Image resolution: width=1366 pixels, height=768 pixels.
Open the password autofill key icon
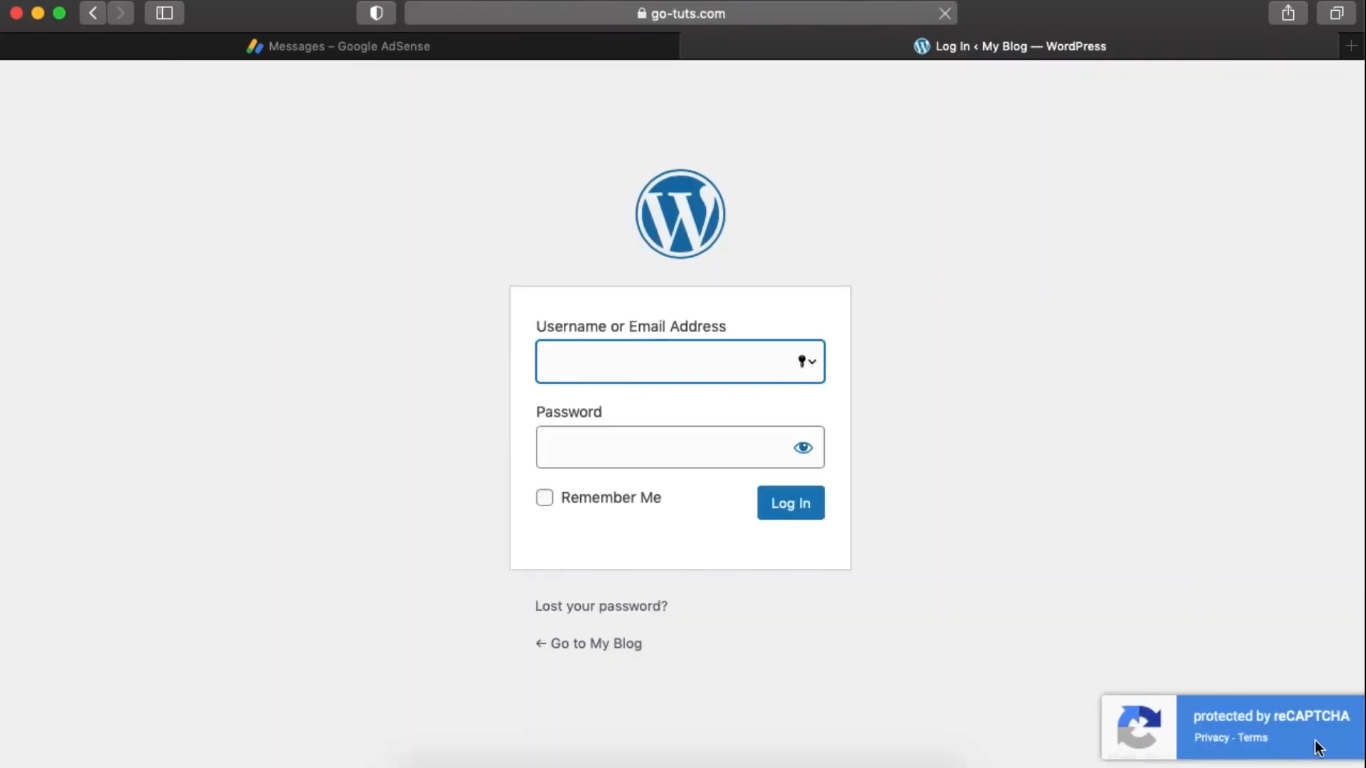tap(806, 362)
